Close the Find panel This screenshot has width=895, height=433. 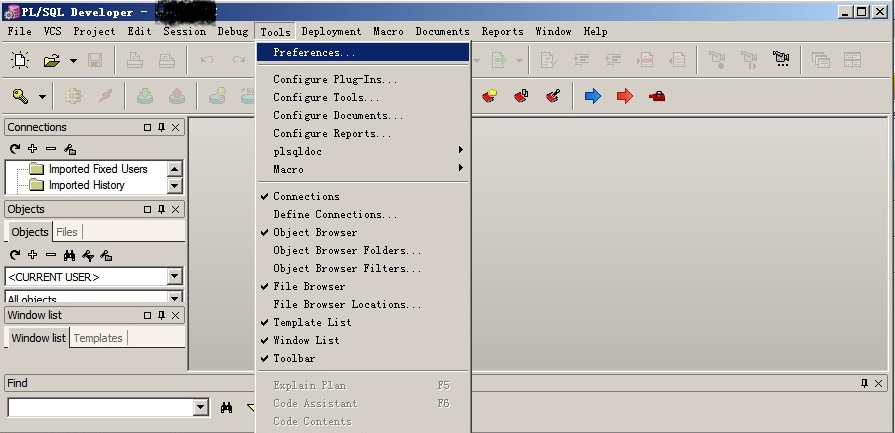(x=878, y=383)
